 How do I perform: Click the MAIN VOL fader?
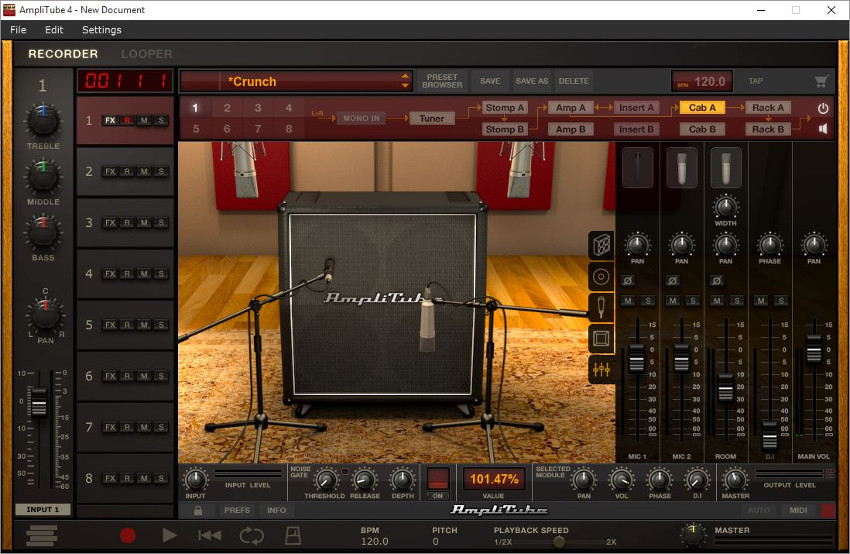(814, 349)
